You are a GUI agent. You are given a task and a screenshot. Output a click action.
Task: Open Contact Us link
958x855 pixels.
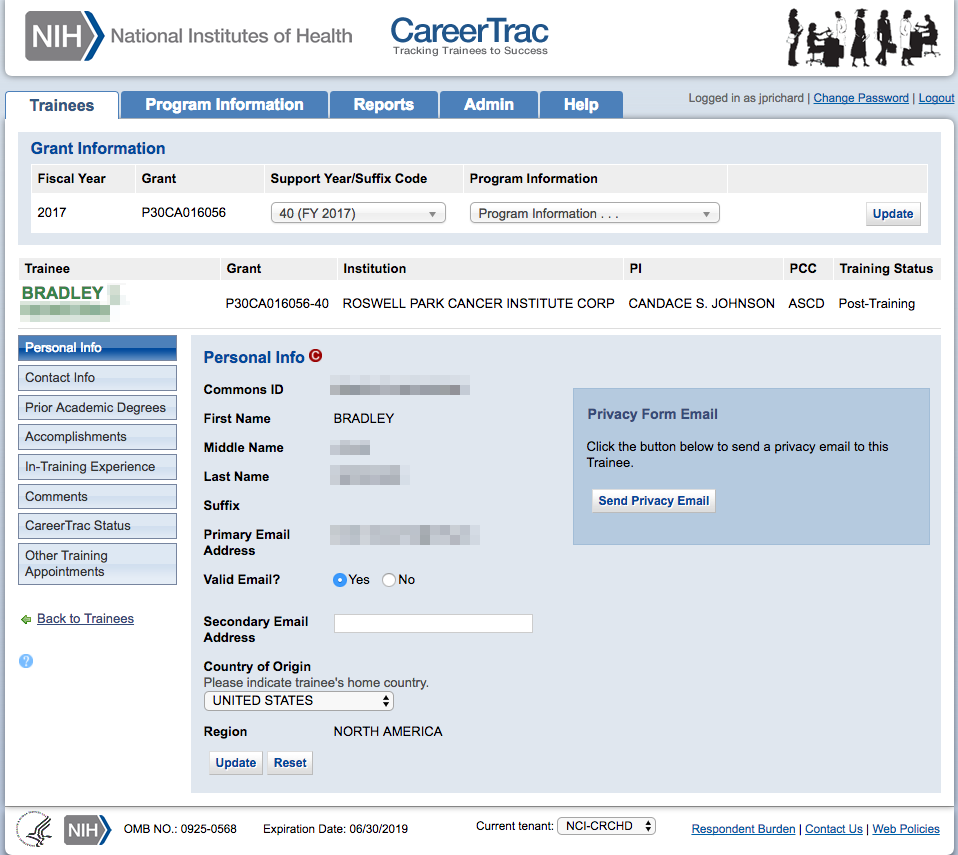(x=833, y=829)
